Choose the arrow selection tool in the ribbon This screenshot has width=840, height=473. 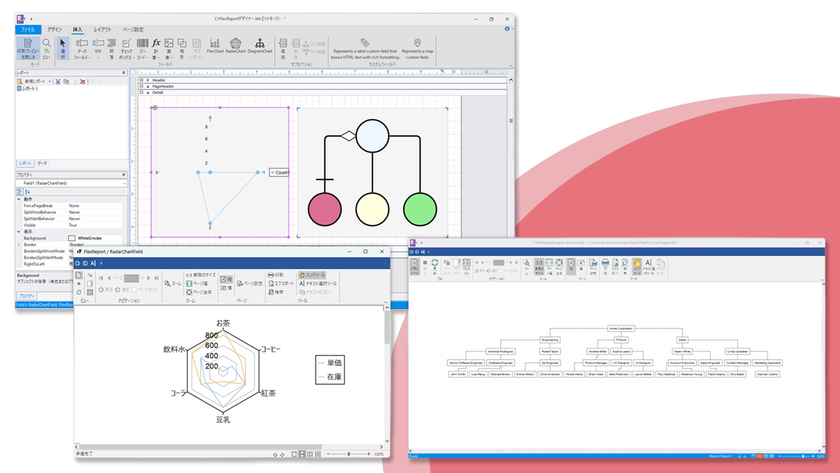tap(63, 49)
